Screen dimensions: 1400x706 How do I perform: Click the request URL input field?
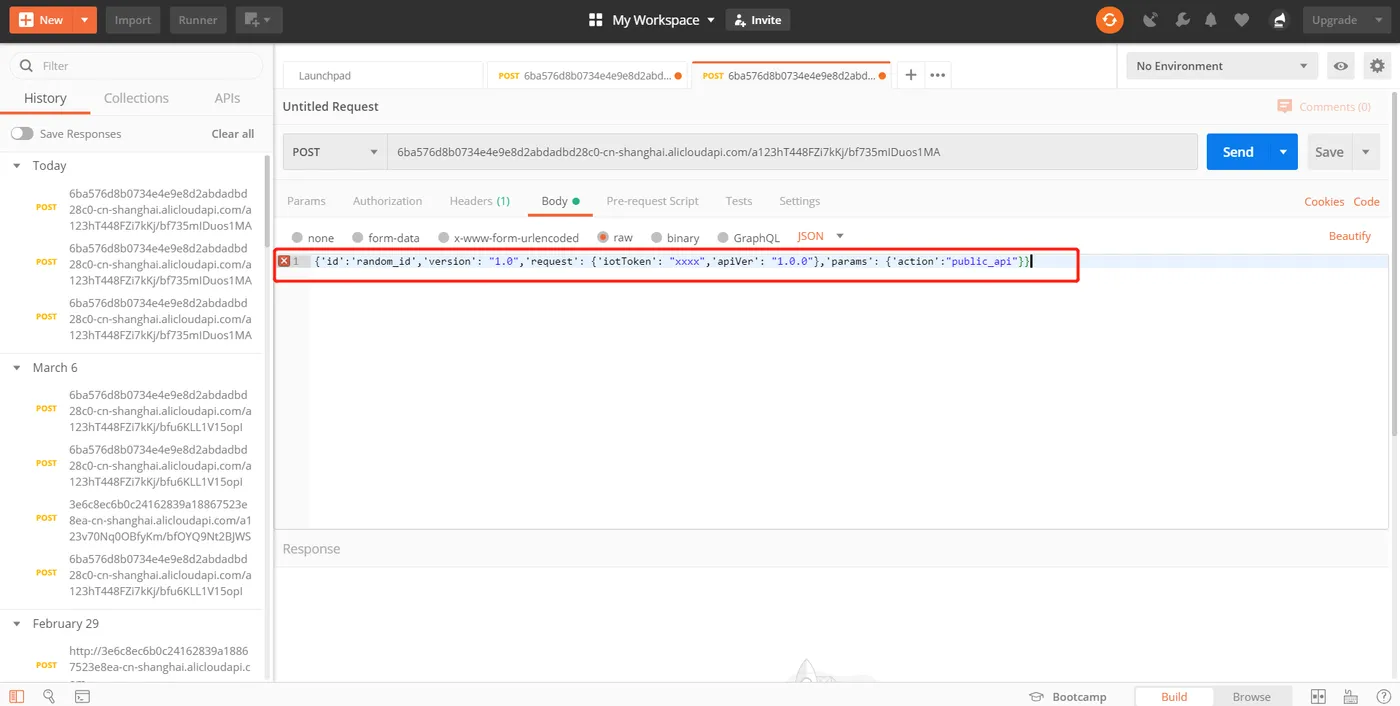792,152
